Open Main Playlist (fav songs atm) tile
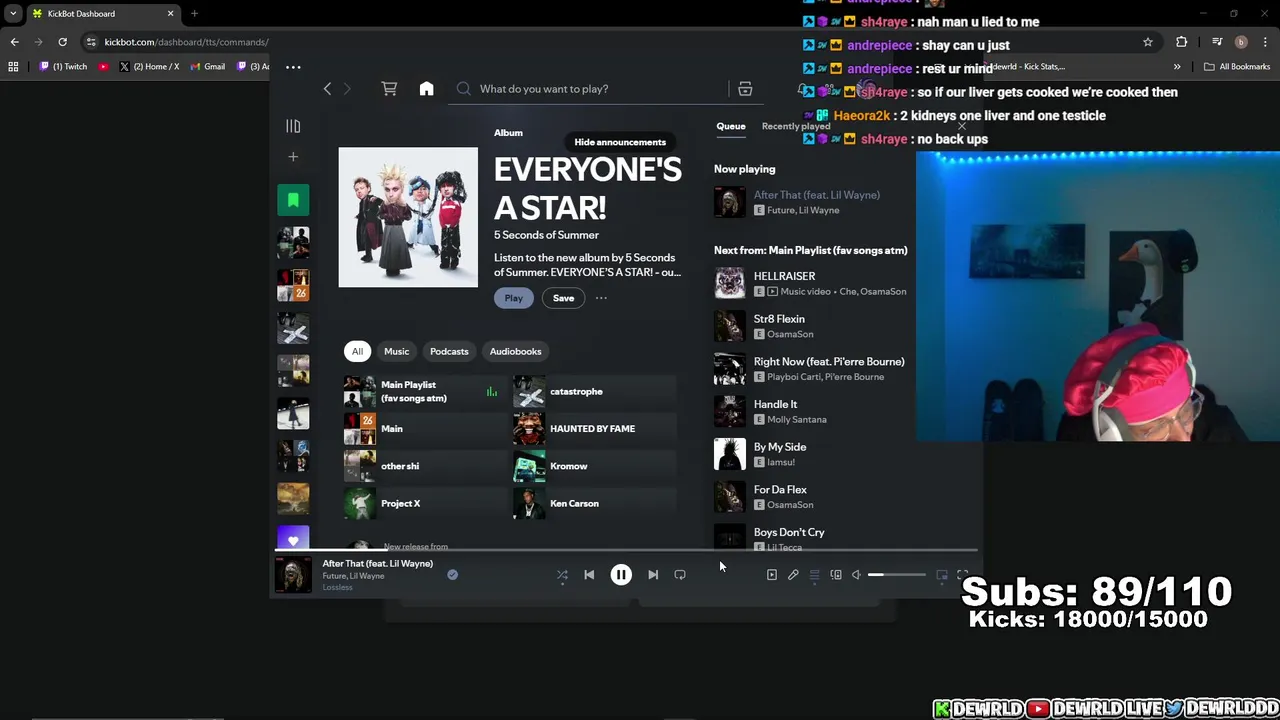The height and width of the screenshot is (720, 1280). click(423, 391)
